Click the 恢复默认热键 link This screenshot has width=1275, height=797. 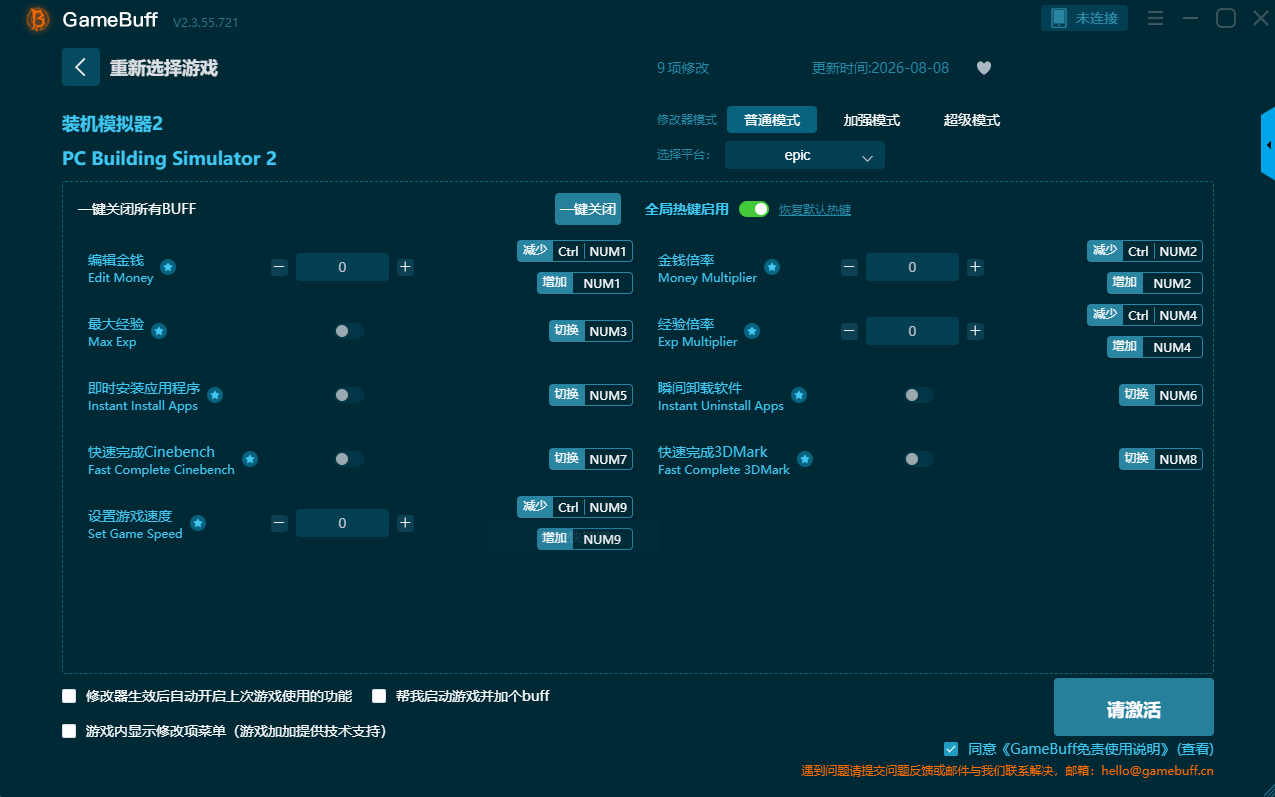[815, 210]
